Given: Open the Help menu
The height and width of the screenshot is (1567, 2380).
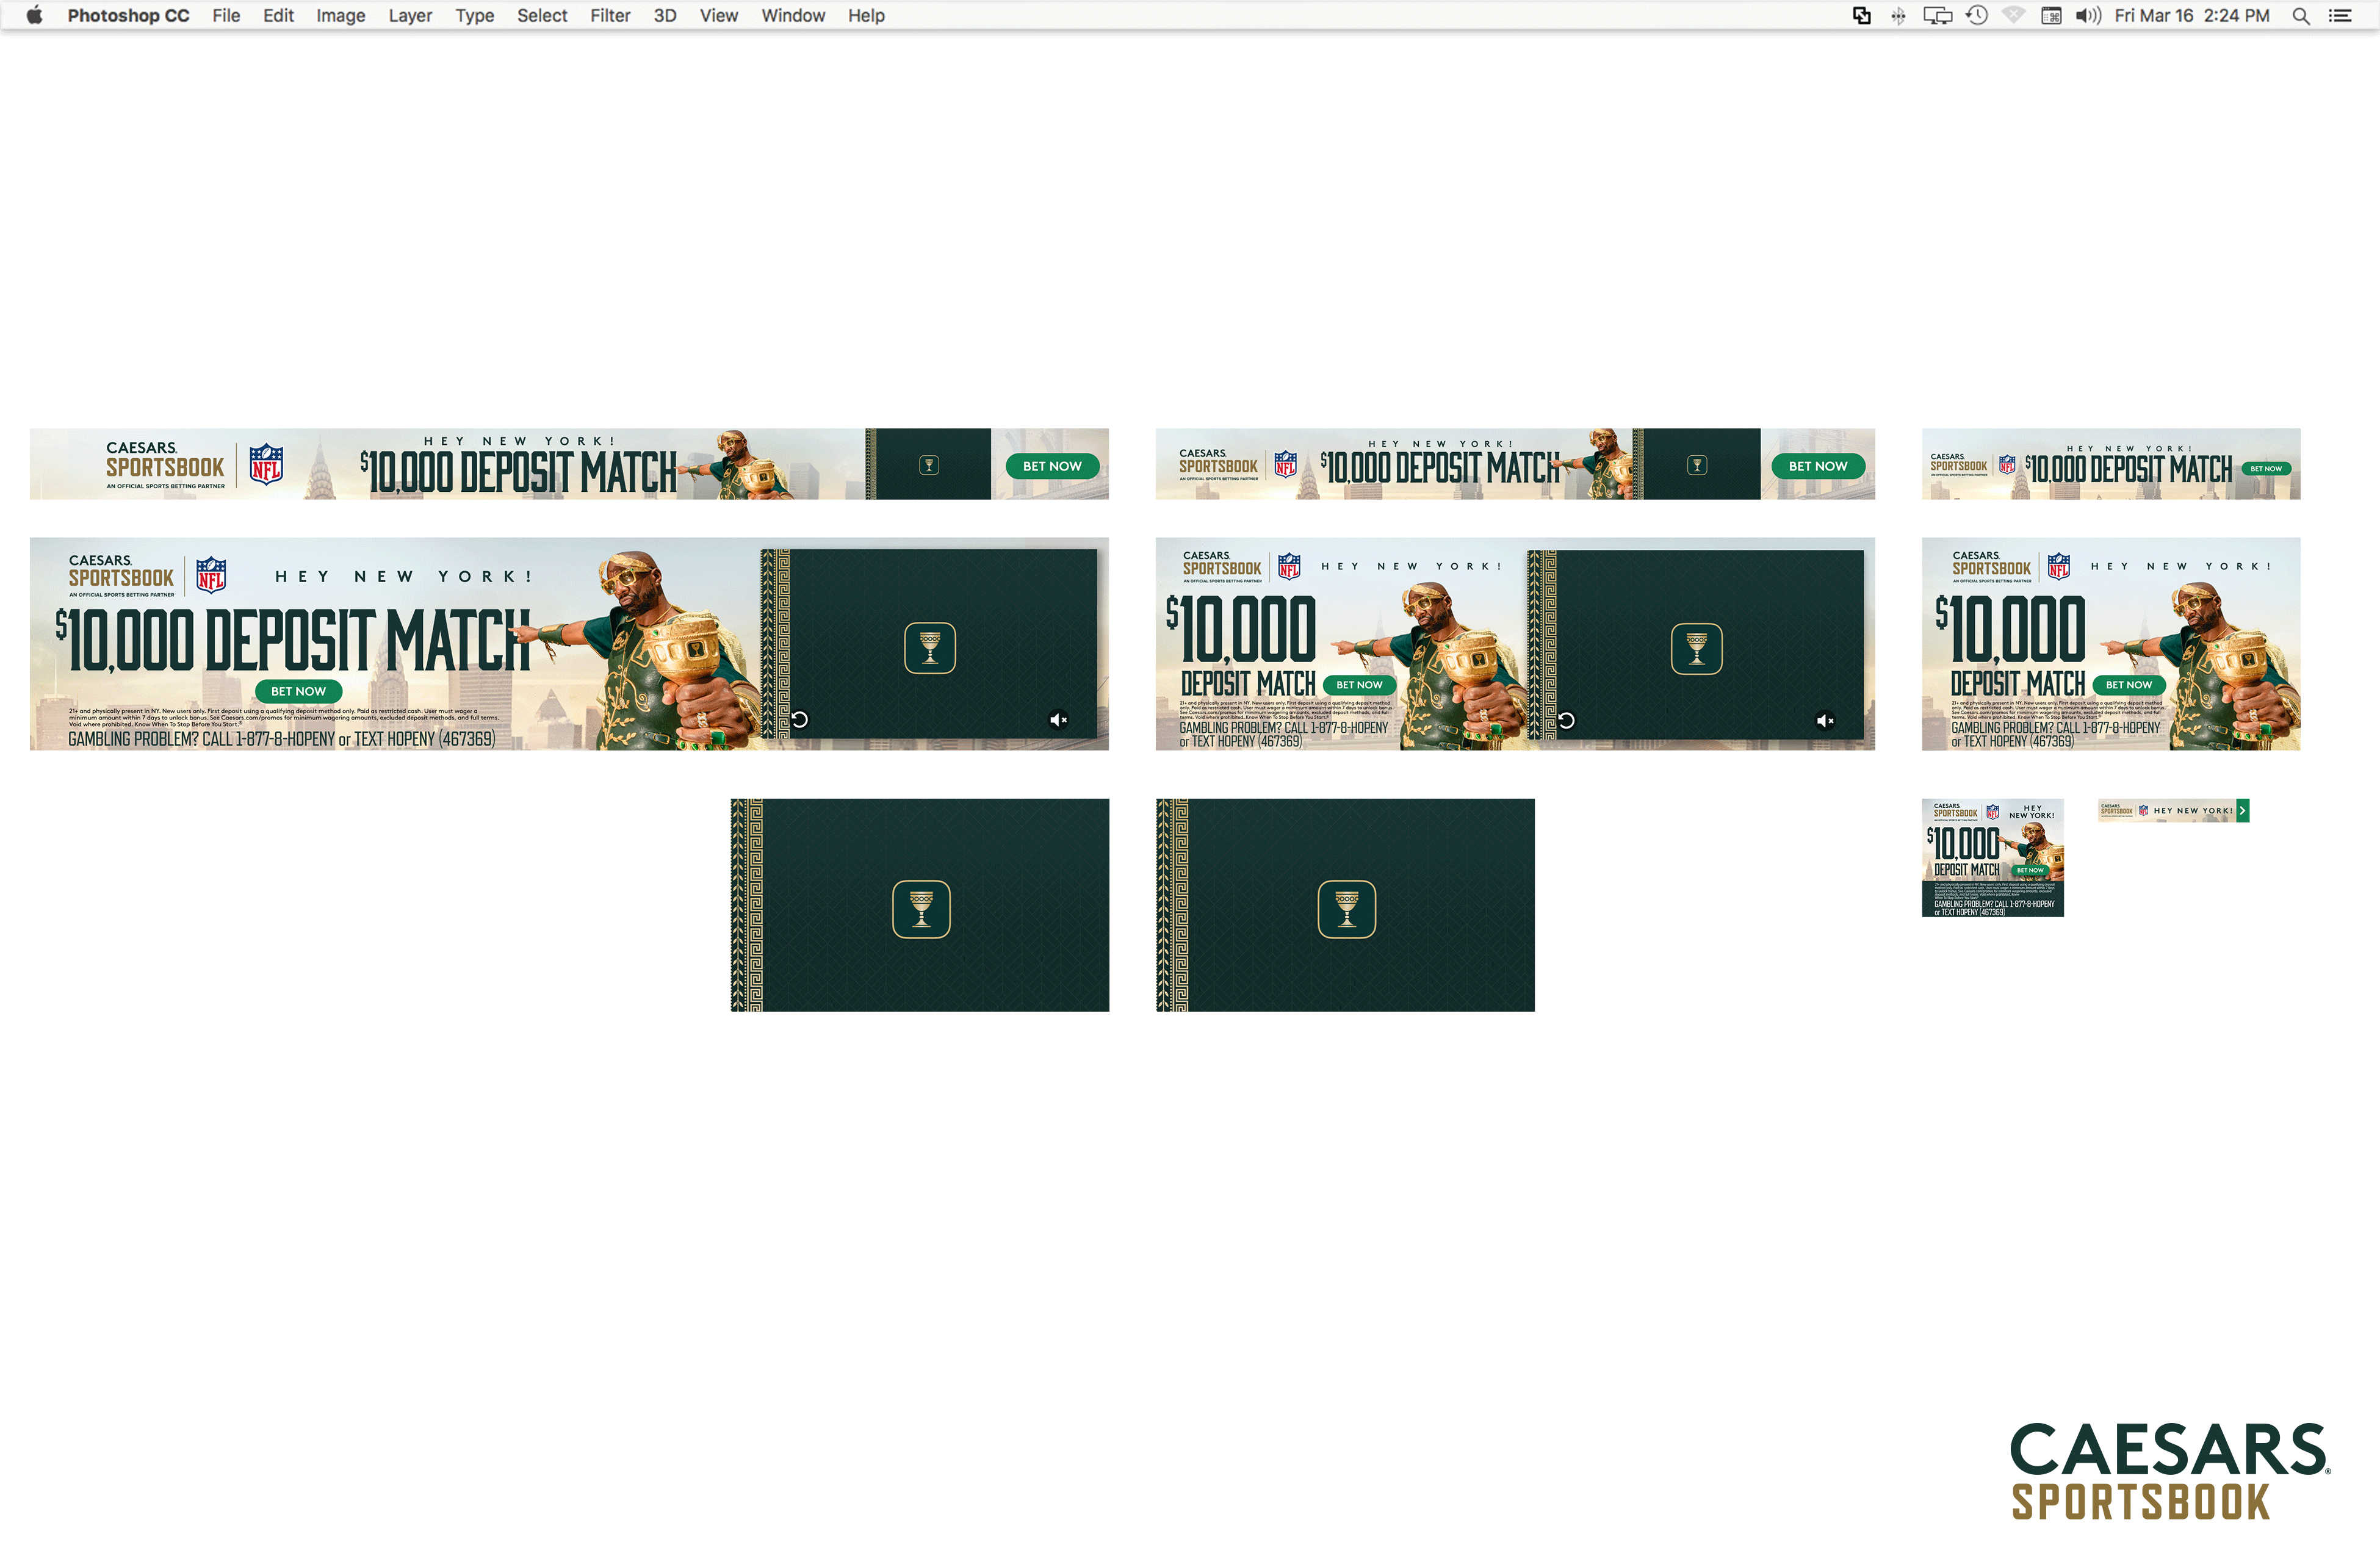Looking at the screenshot, I should click(x=866, y=15).
